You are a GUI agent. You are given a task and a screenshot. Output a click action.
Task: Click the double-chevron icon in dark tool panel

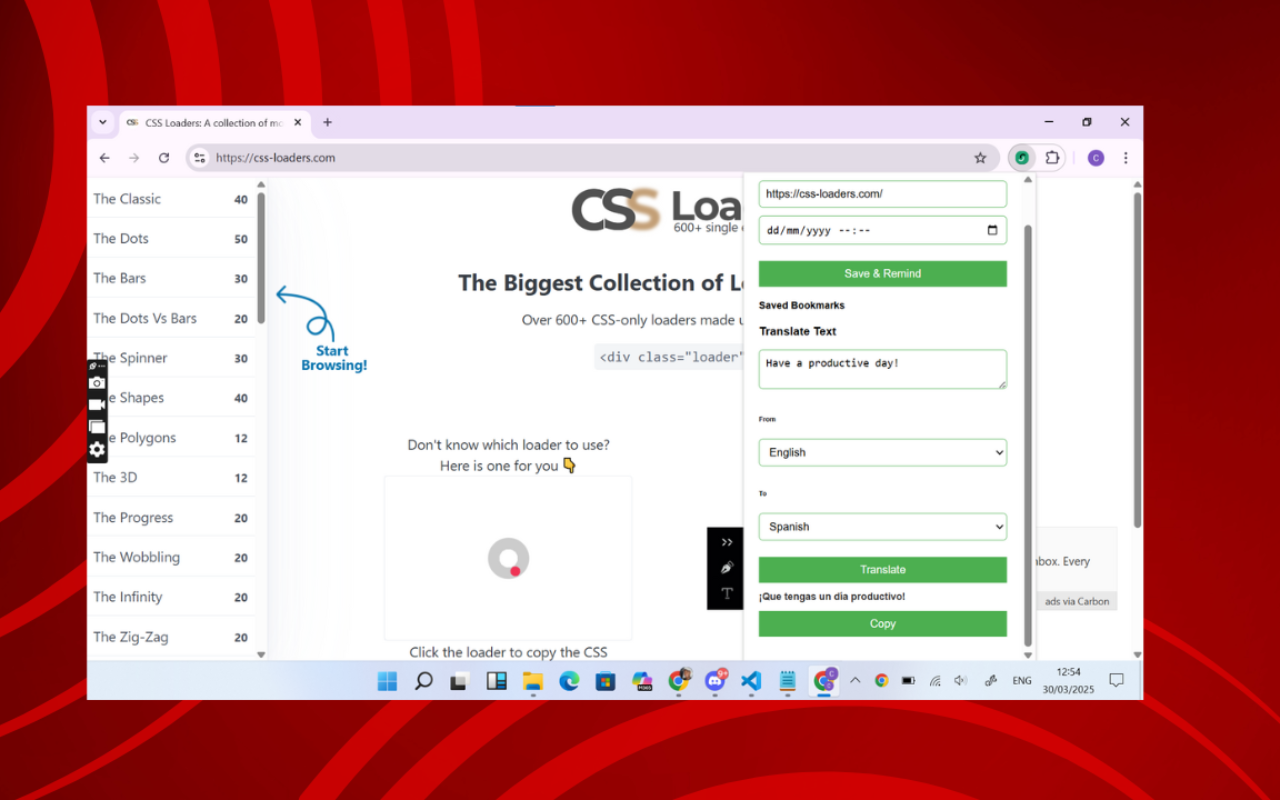click(x=727, y=542)
